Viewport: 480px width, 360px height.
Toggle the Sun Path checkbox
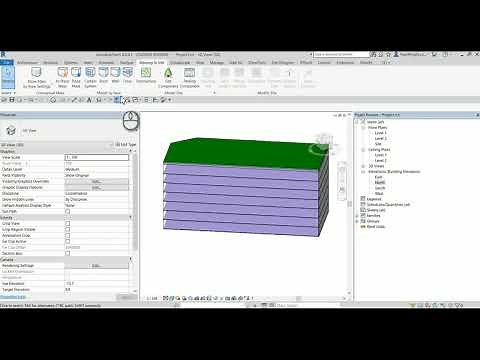[68, 211]
